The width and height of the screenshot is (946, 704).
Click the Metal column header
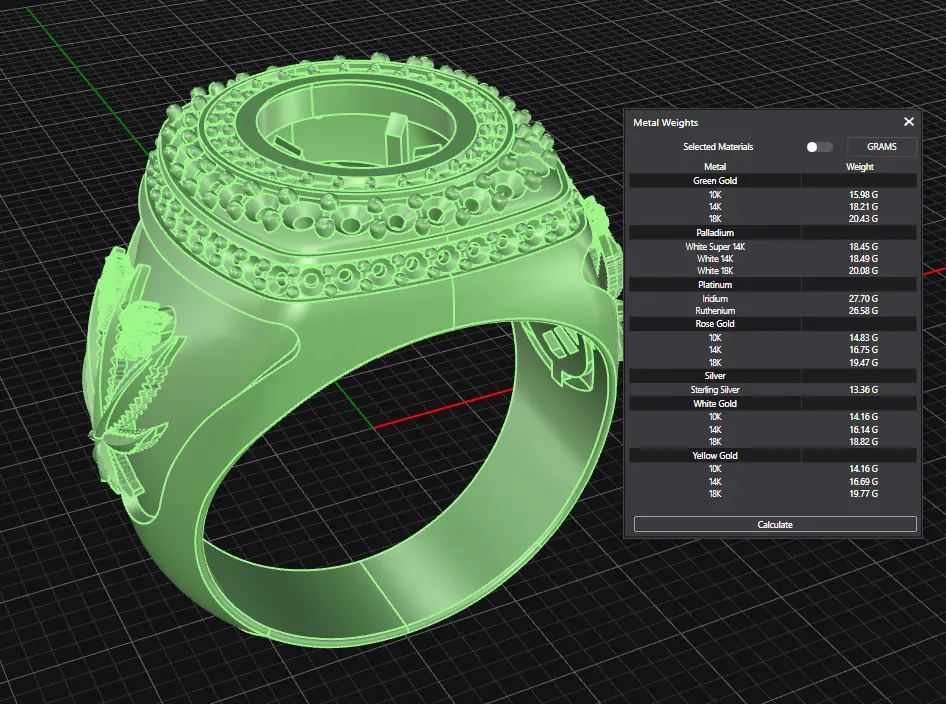point(715,167)
